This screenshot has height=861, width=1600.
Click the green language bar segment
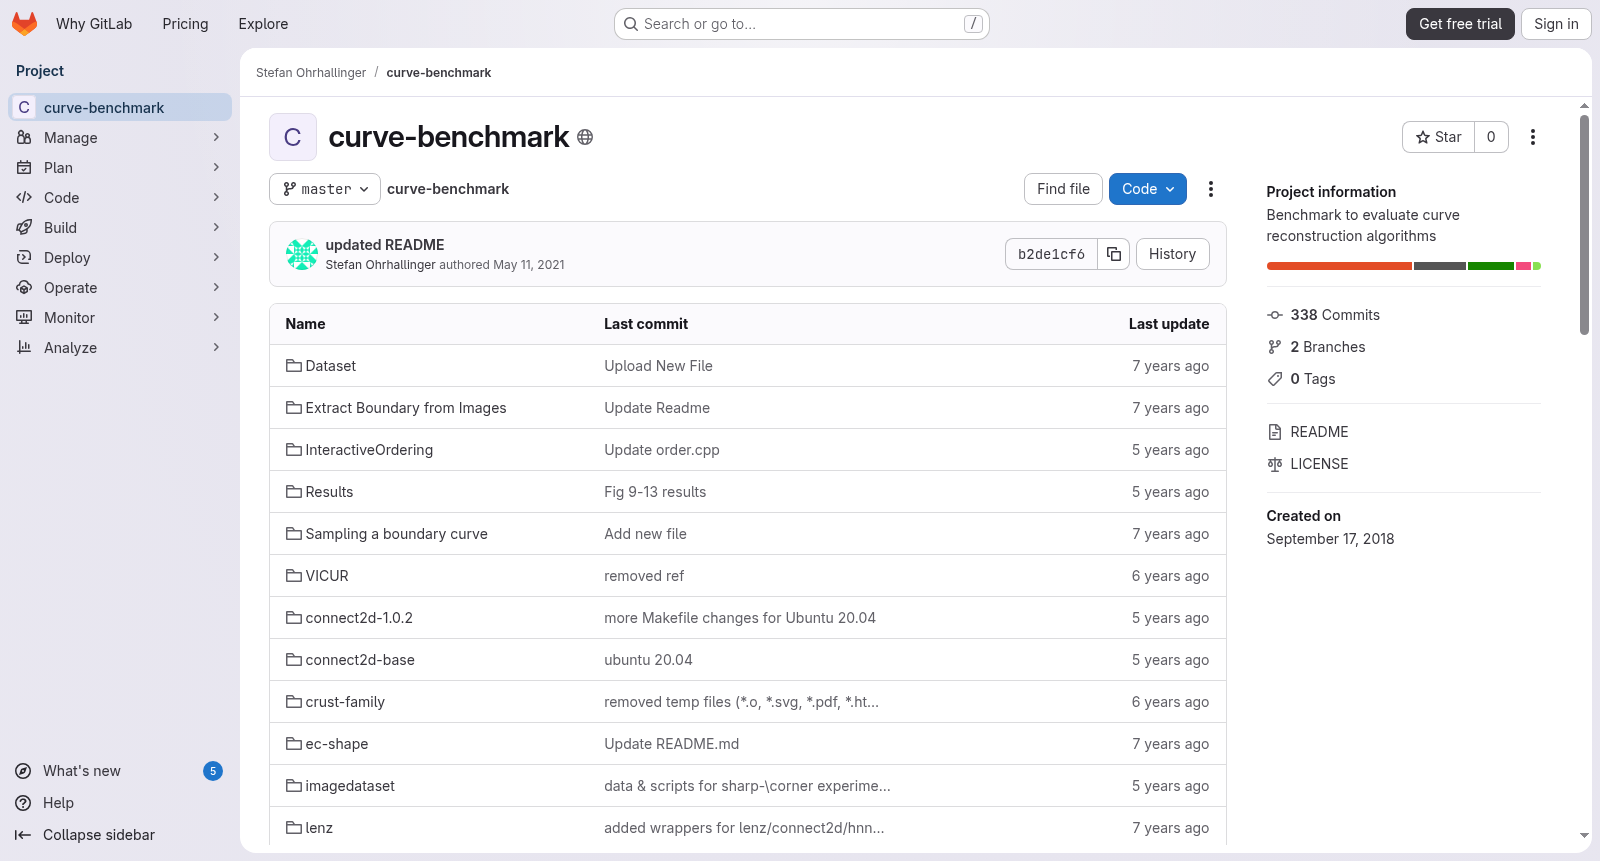(1491, 266)
